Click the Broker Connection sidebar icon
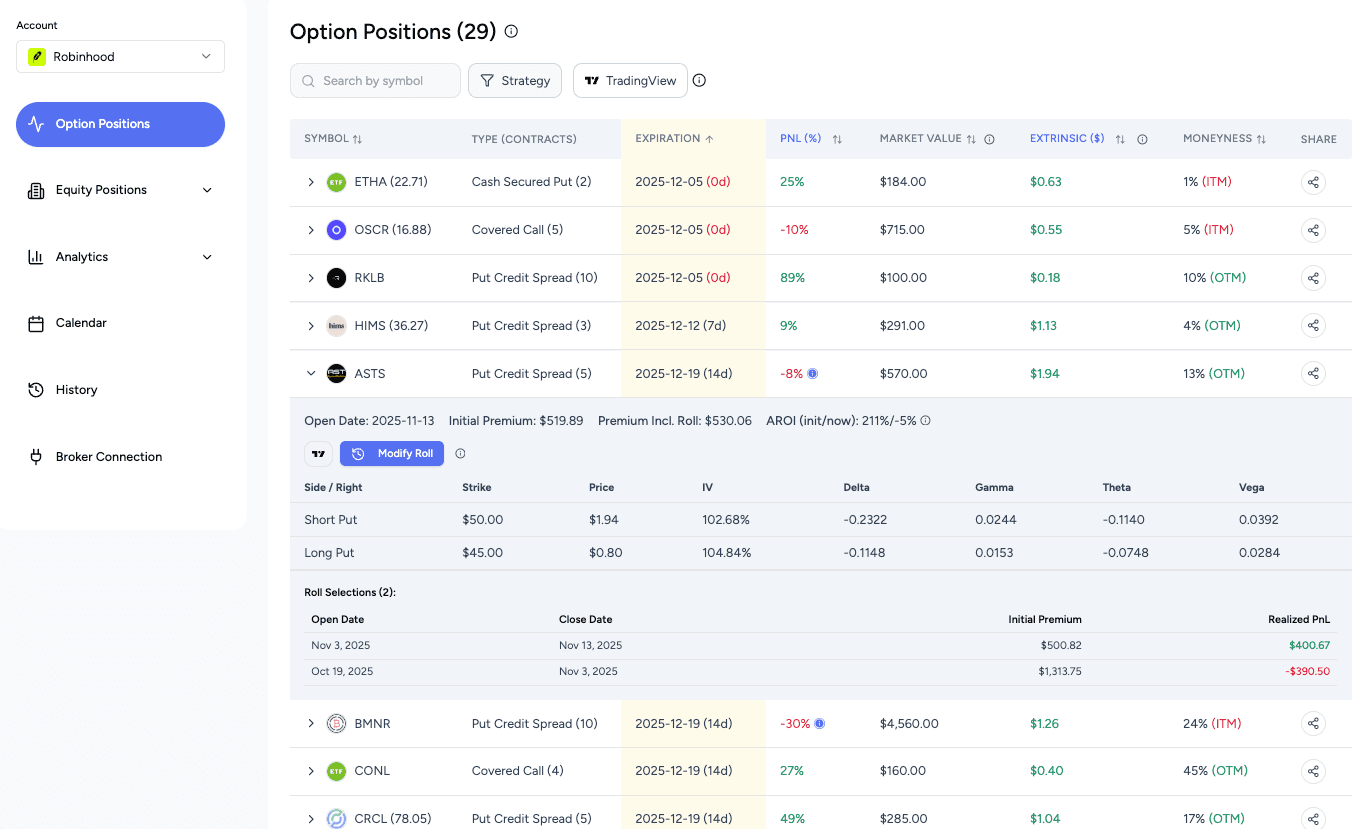1354x829 pixels. tap(36, 456)
